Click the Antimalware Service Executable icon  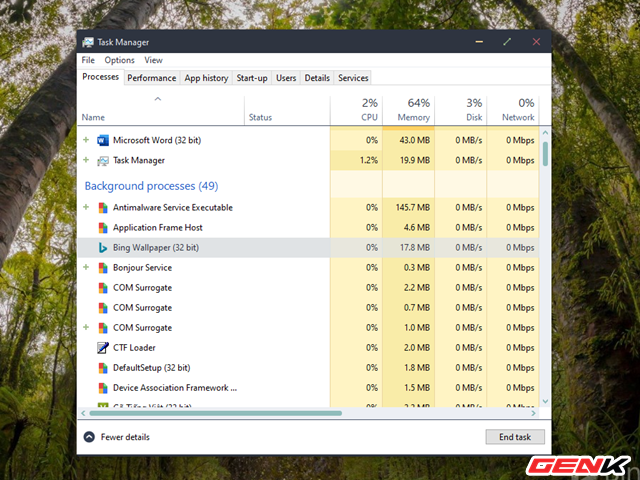(x=103, y=208)
